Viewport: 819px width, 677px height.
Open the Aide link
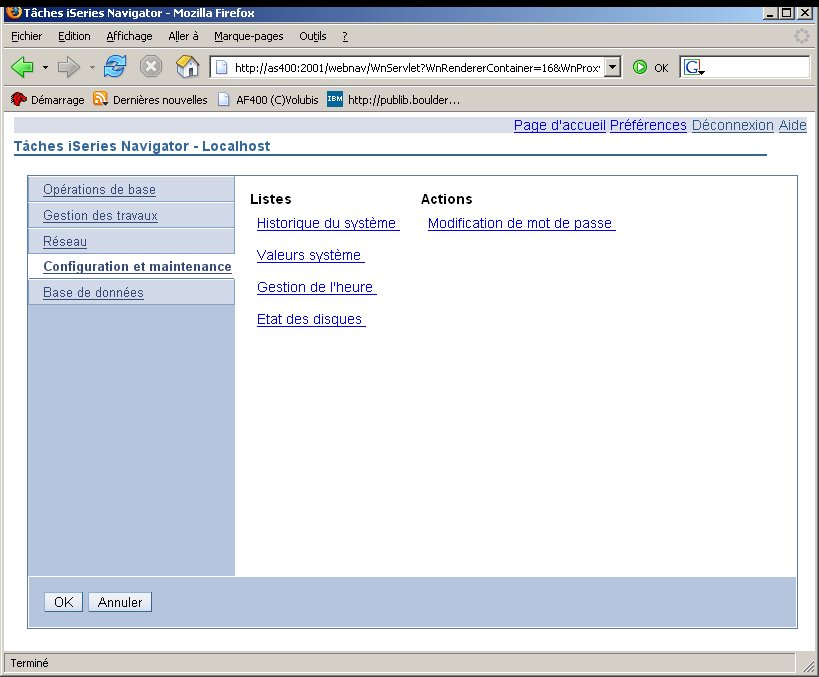pyautogui.click(x=792, y=125)
